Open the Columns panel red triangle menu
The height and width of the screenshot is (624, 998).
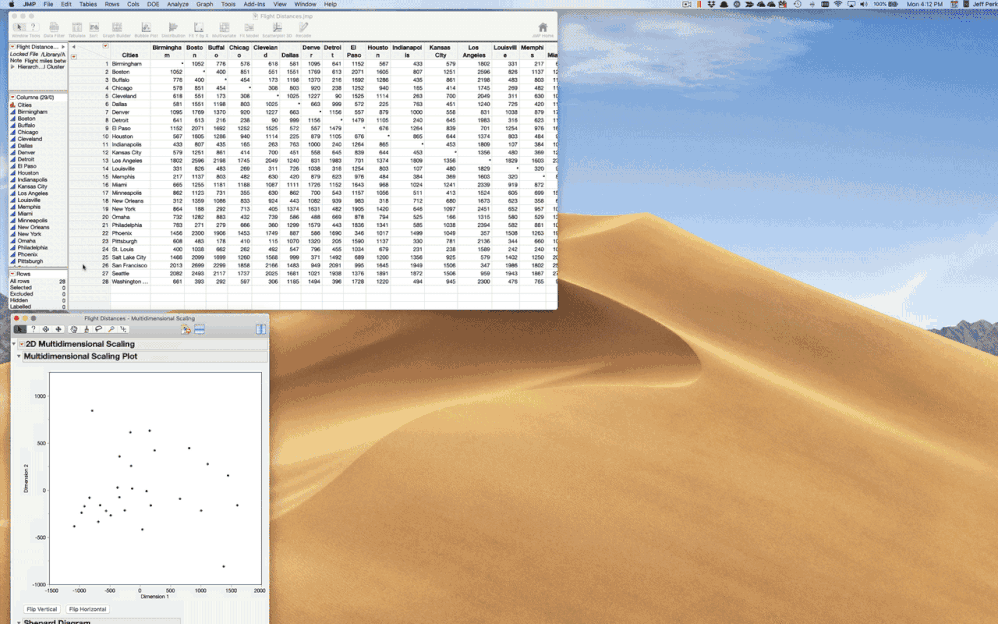coord(13,97)
